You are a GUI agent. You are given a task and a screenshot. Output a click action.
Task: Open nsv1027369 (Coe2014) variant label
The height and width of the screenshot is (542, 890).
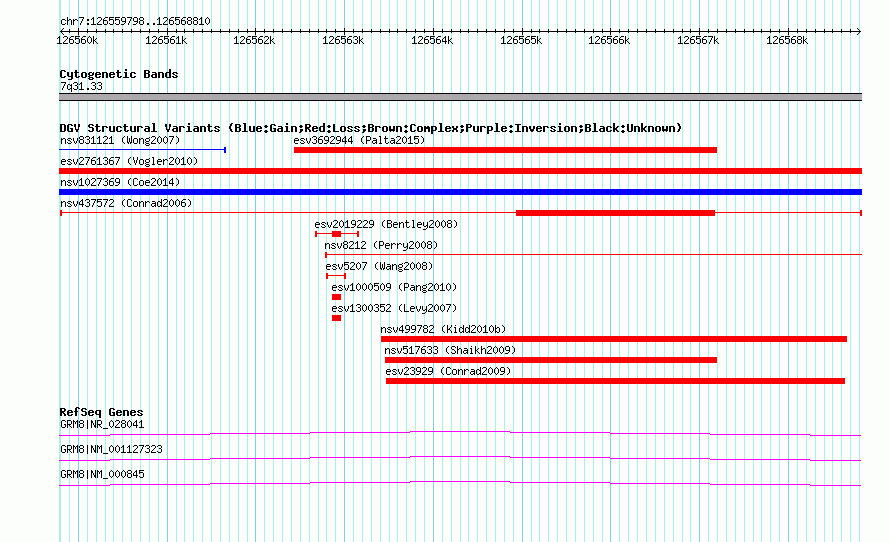tap(120, 182)
